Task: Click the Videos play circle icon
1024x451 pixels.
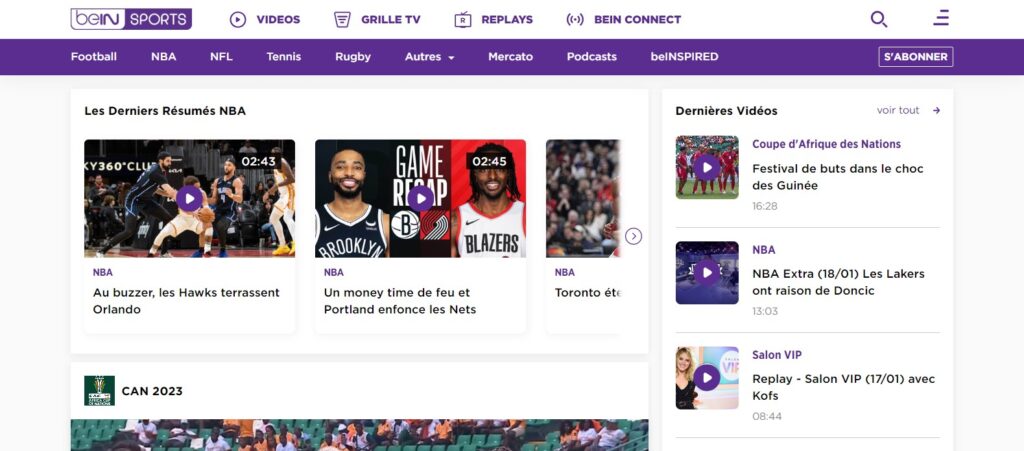Action: click(x=238, y=20)
